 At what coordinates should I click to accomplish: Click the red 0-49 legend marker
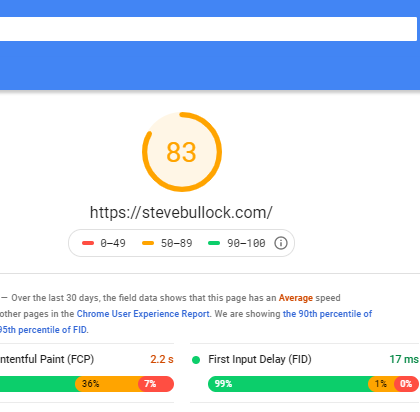click(x=88, y=243)
